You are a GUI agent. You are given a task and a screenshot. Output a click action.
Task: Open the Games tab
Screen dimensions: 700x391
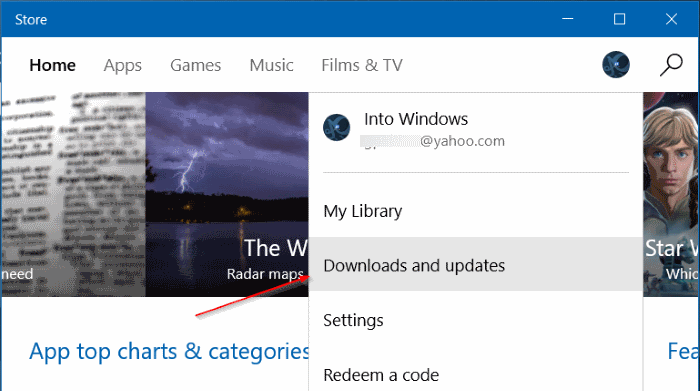196,65
